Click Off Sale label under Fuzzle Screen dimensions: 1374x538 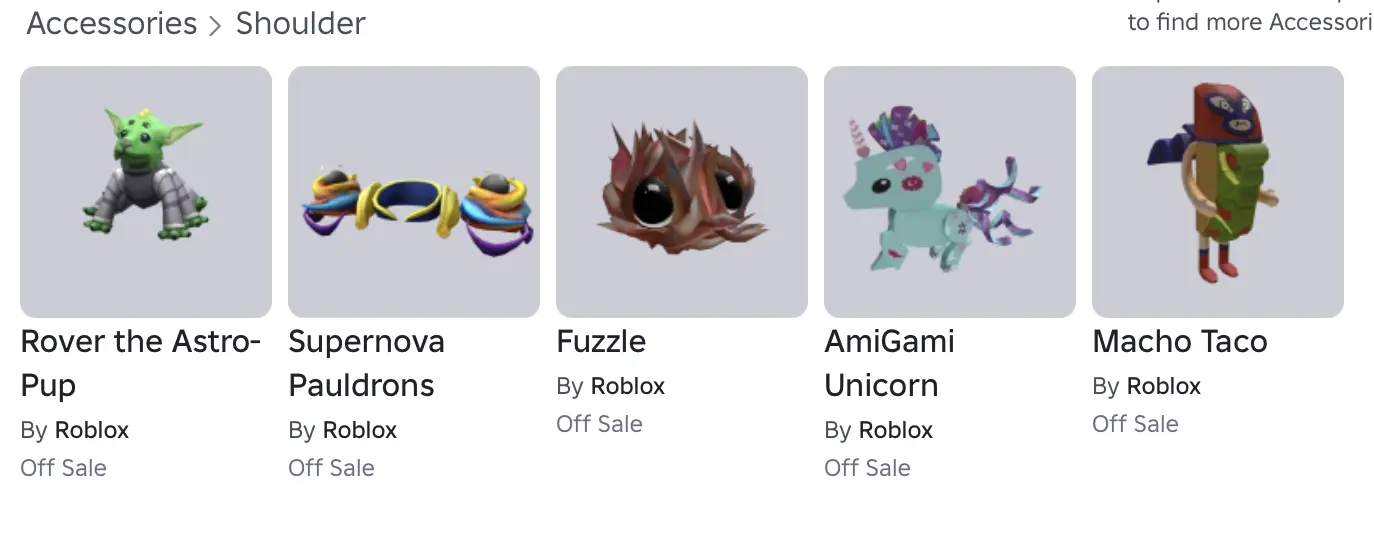coord(599,424)
